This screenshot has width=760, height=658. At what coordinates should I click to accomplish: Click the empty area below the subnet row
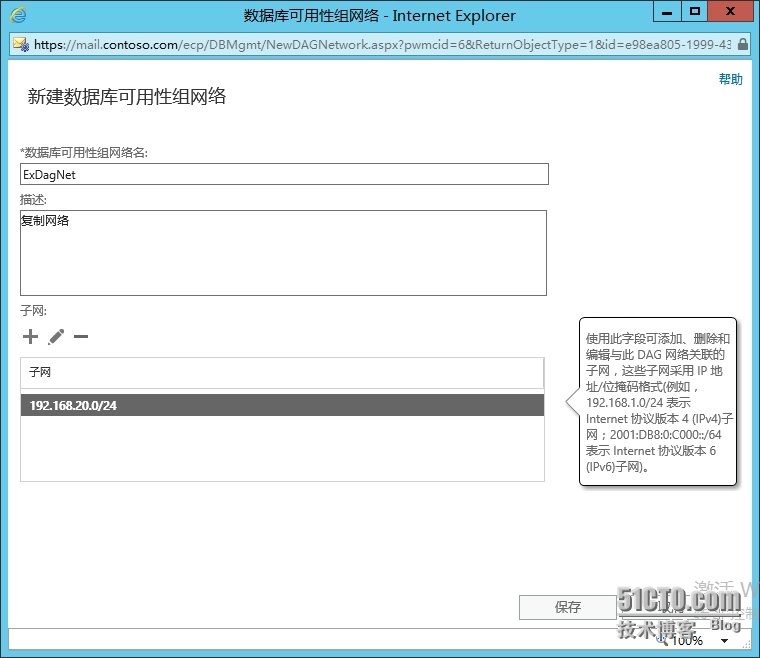click(x=282, y=448)
